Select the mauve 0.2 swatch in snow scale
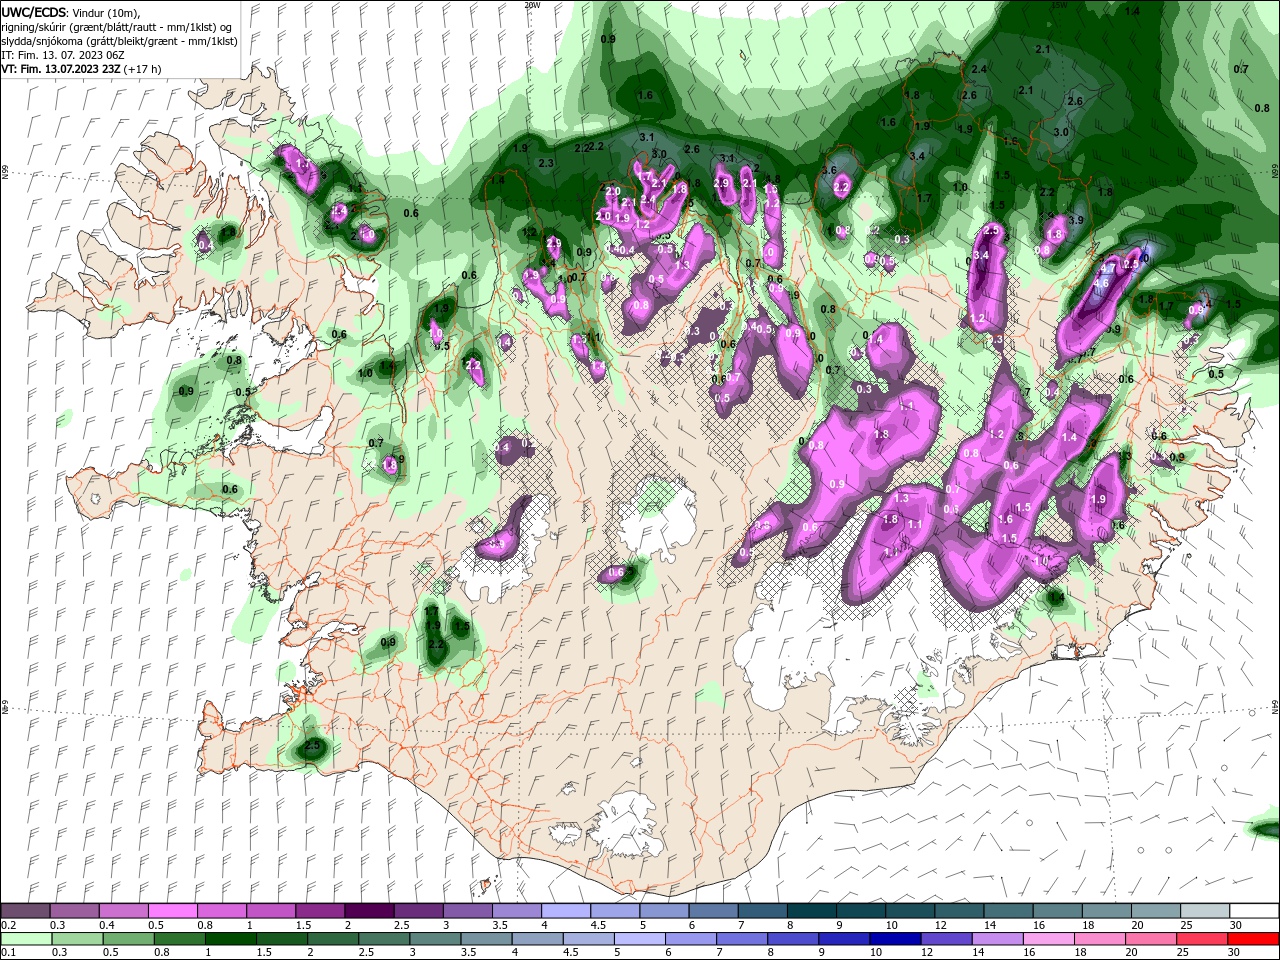Image resolution: width=1280 pixels, height=960 pixels. tap(25, 911)
